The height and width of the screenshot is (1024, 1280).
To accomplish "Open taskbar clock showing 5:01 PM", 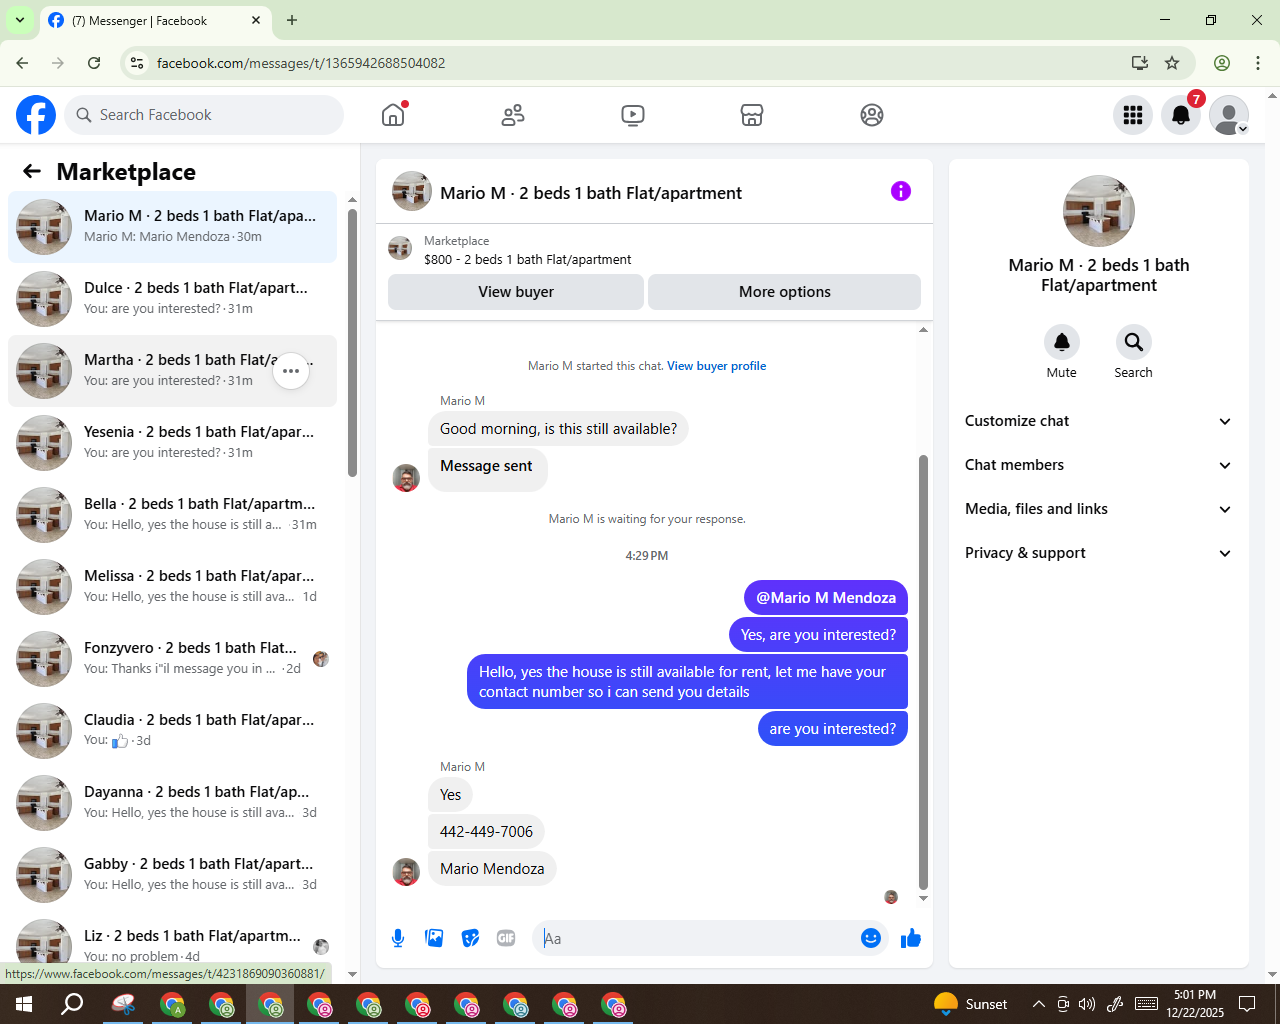I will (x=1195, y=1004).
